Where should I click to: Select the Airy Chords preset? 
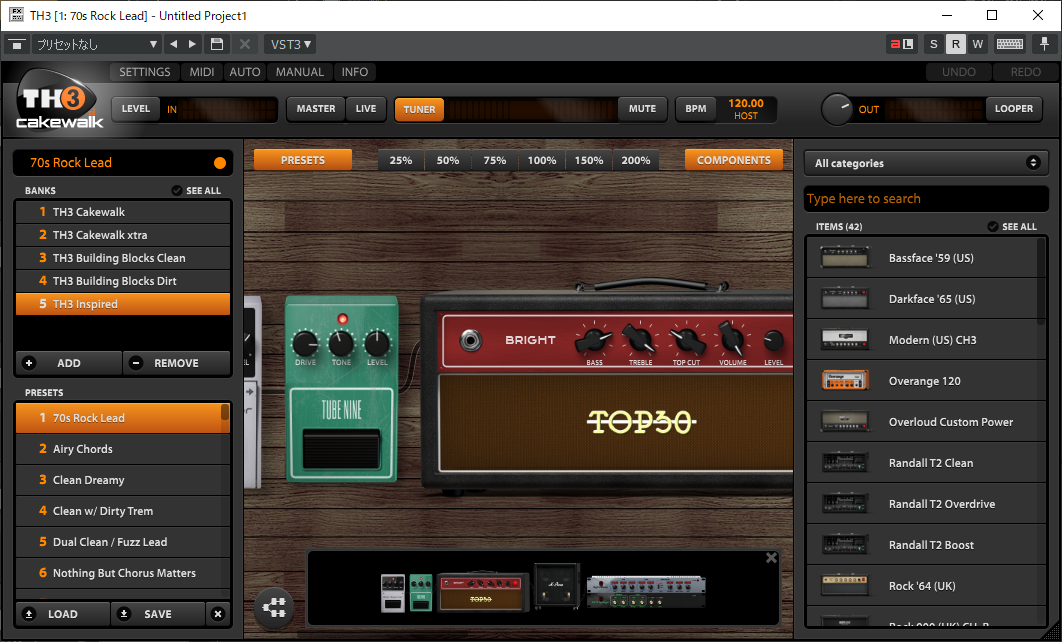tap(123, 449)
